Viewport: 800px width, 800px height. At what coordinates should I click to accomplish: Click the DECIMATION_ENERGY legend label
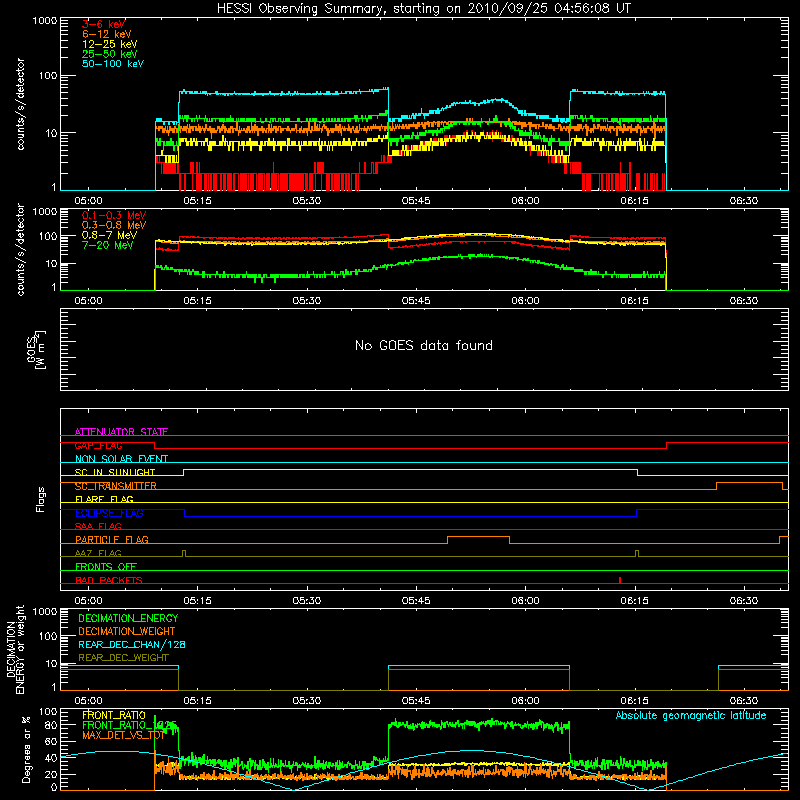pyautogui.click(x=128, y=618)
